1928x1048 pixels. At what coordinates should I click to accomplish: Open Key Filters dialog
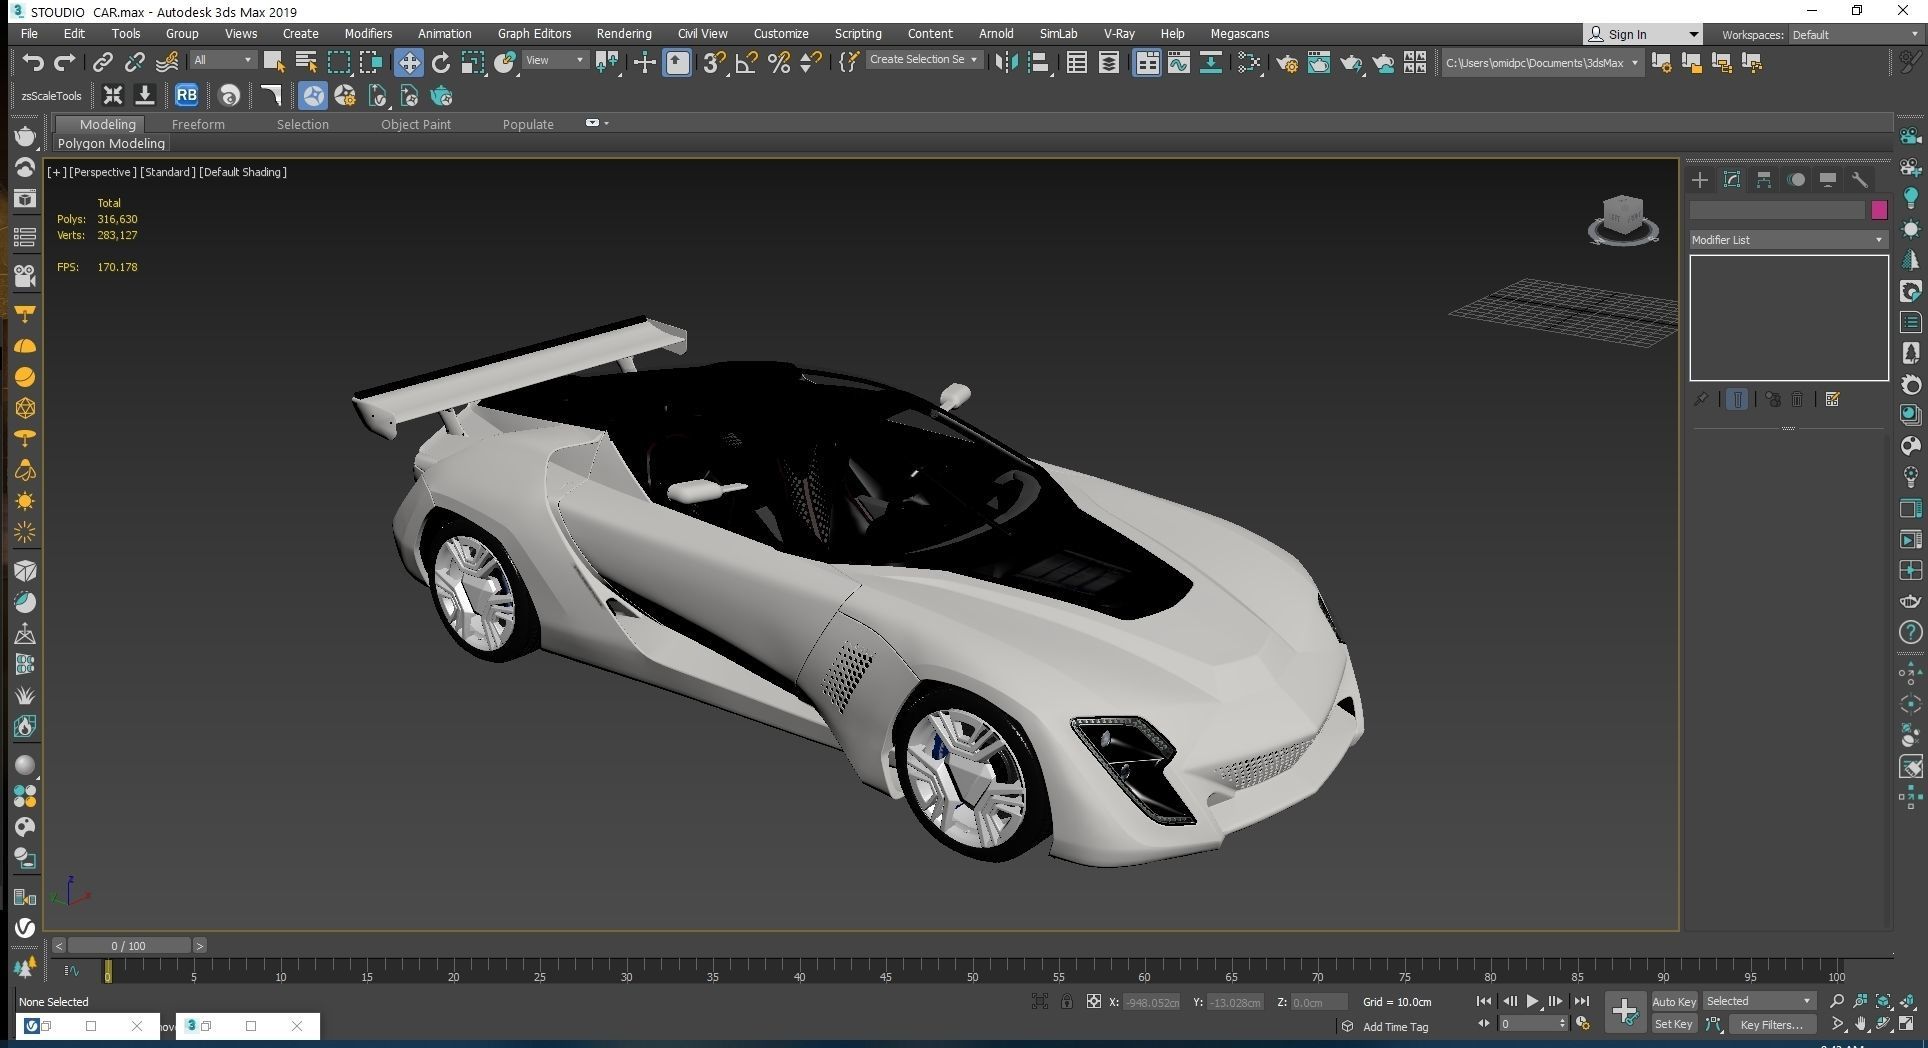1771,1025
